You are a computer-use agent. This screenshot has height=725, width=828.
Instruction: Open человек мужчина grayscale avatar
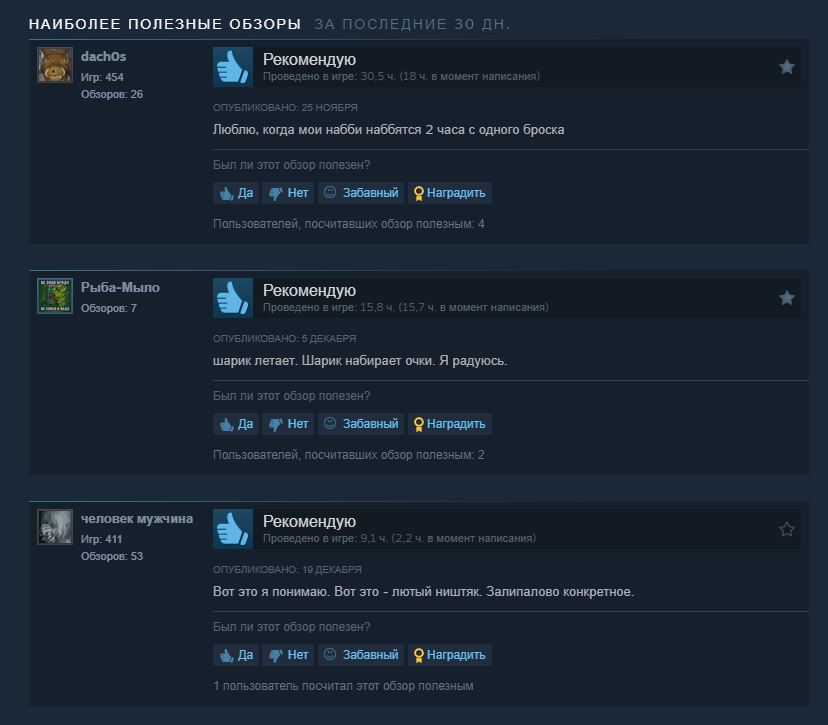(55, 527)
